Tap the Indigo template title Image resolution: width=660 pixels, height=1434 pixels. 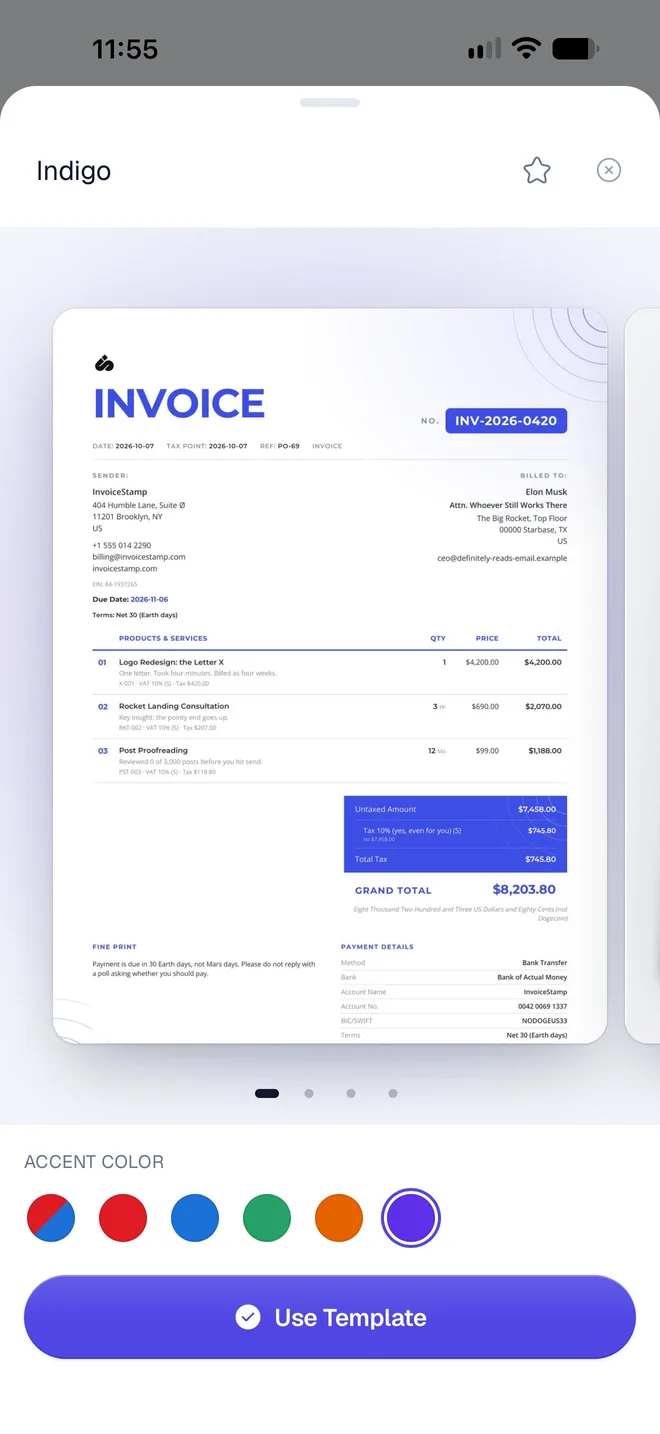tap(73, 171)
